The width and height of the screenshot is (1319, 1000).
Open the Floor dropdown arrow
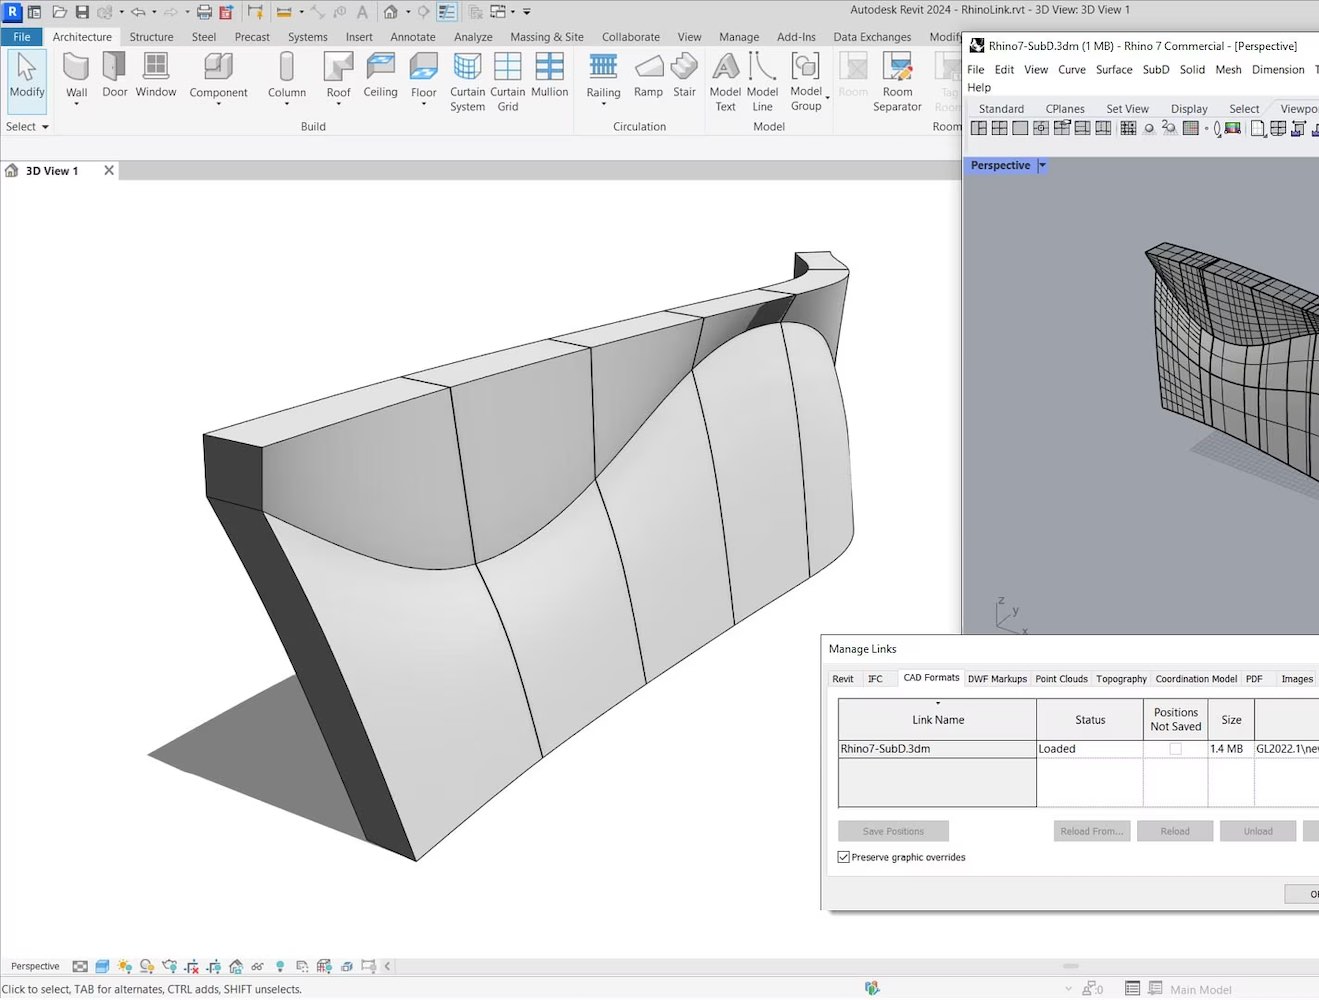[424, 104]
